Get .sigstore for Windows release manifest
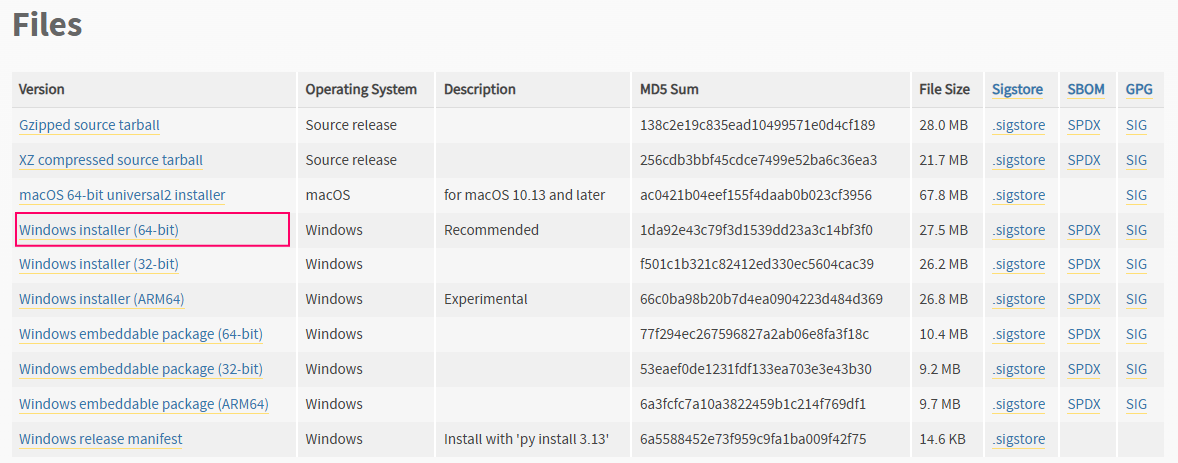 click(x=1018, y=439)
